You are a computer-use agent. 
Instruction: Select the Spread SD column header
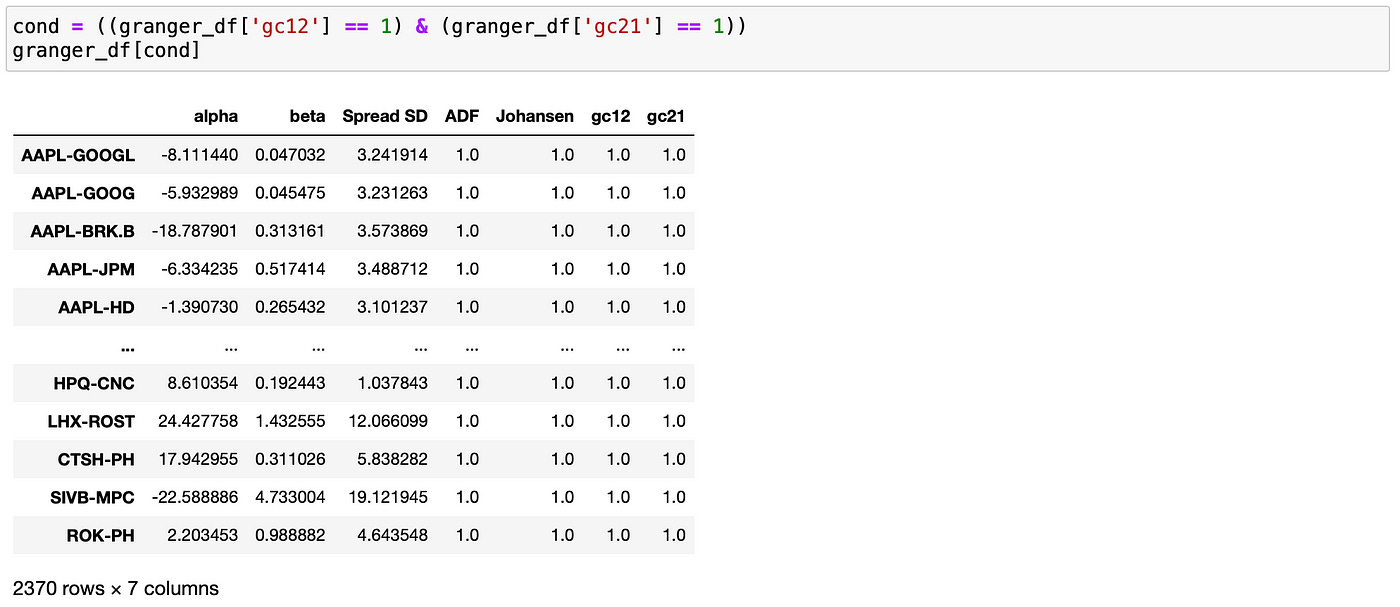click(385, 116)
